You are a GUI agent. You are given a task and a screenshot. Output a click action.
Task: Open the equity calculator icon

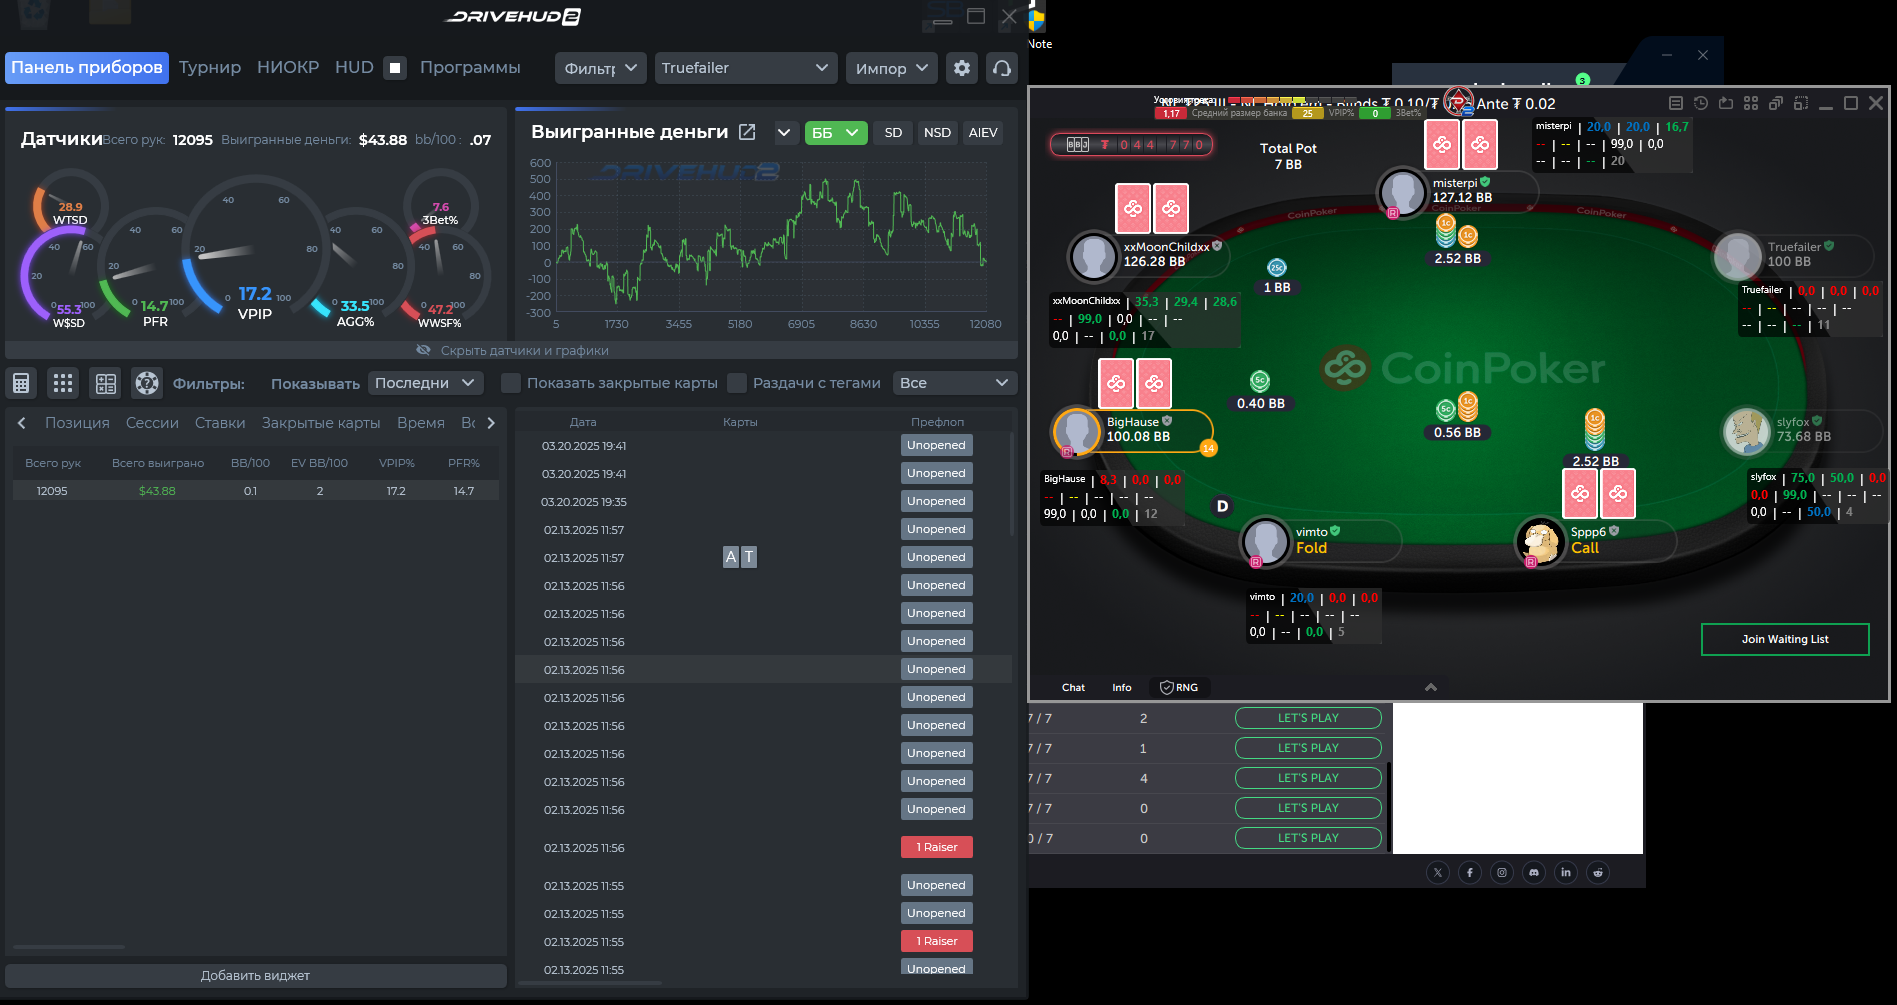pos(105,383)
